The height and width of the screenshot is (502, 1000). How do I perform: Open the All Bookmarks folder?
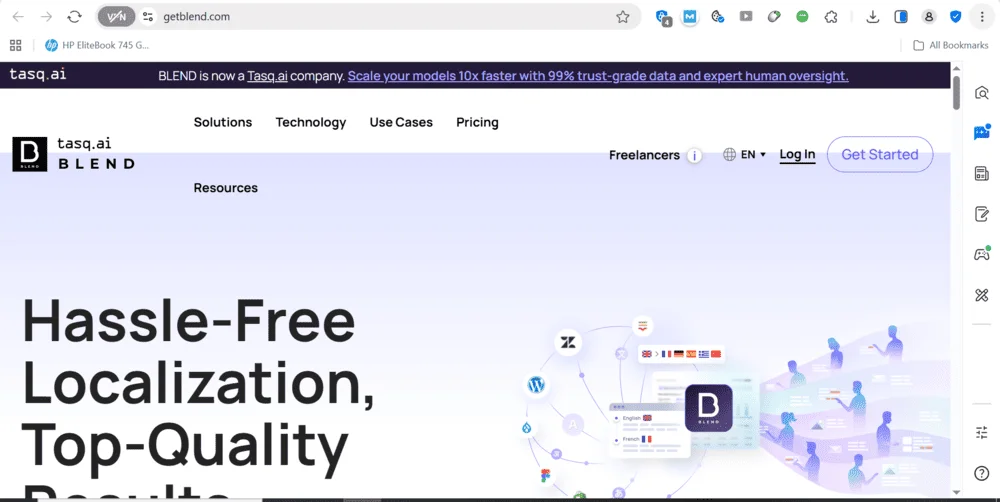[x=950, y=45]
